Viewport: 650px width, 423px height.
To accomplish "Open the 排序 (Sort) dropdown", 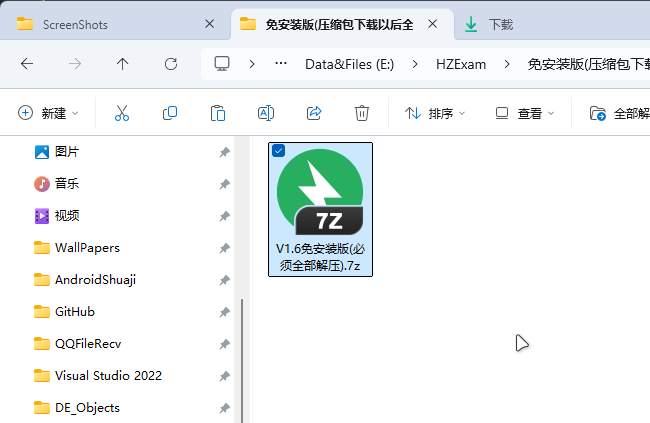I will tap(435, 113).
